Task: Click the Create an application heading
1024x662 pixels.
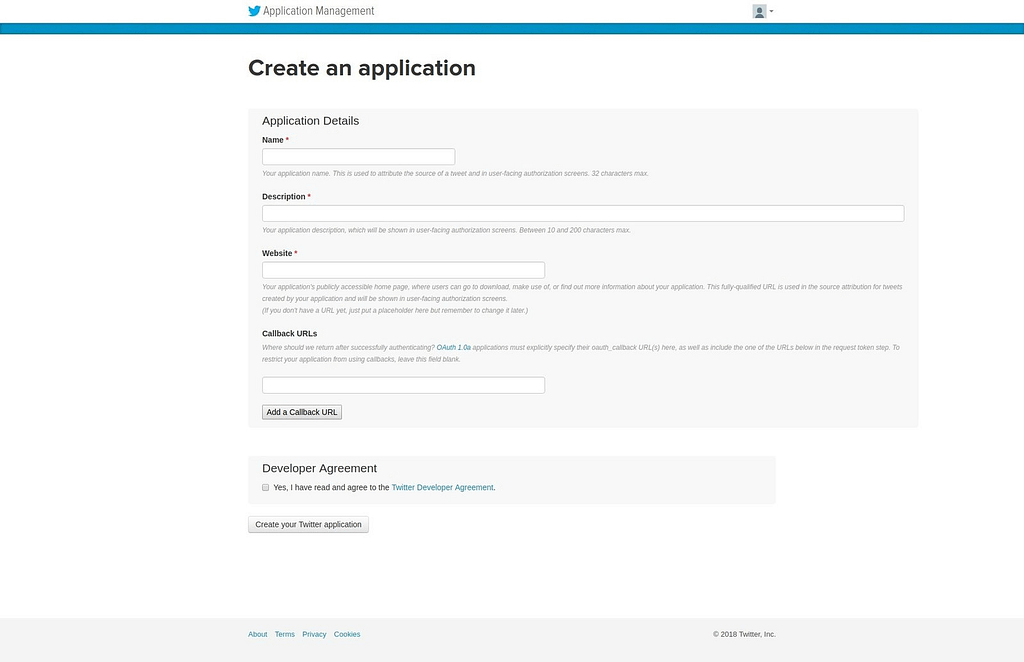Action: click(362, 68)
